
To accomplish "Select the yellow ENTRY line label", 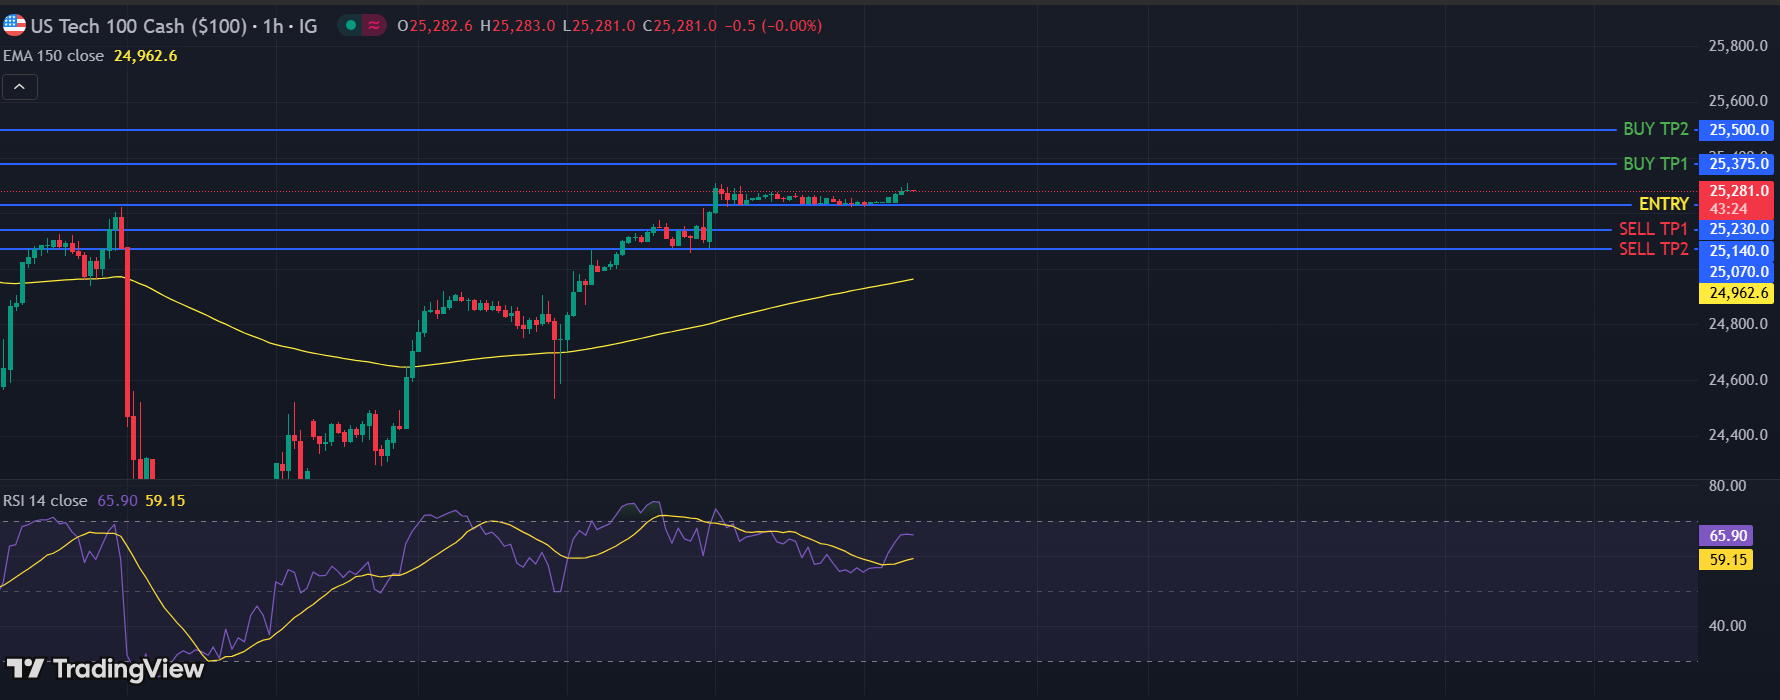I will click(x=1663, y=204).
